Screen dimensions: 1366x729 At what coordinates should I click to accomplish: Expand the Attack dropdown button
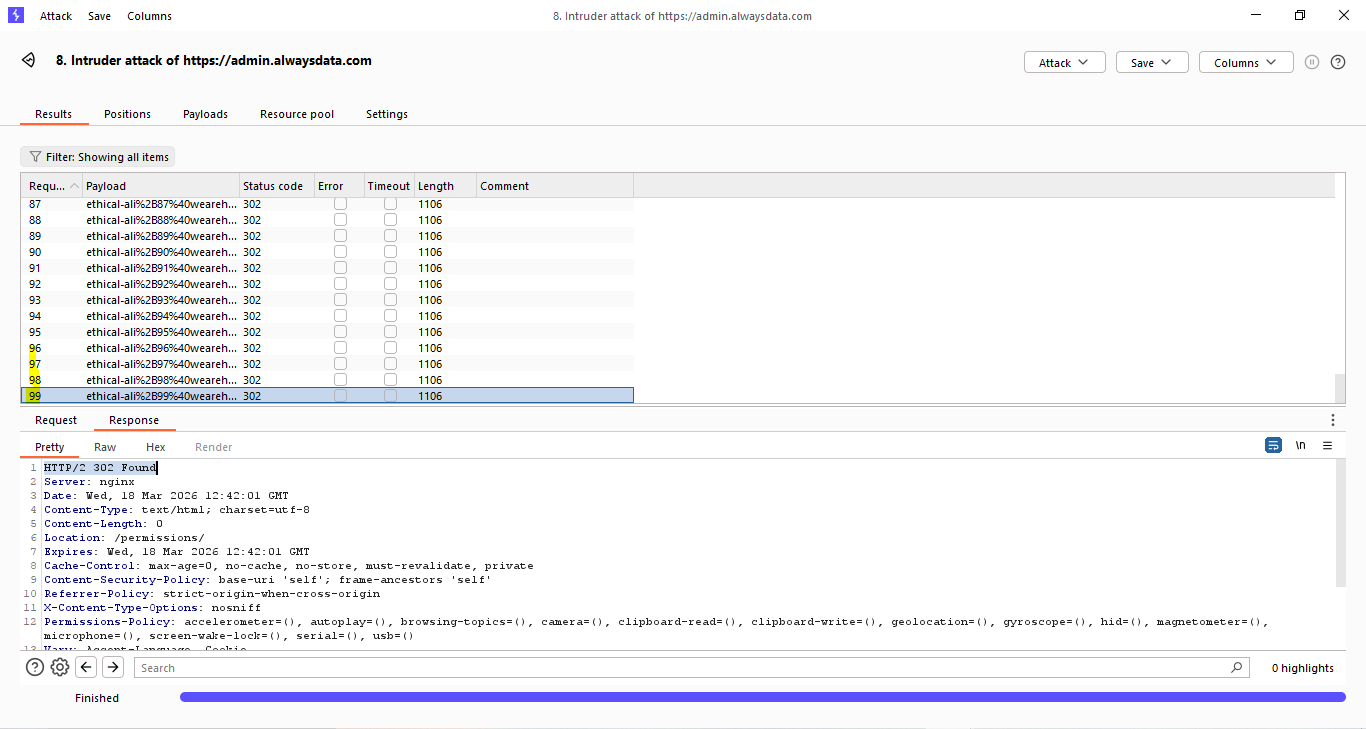(1064, 62)
